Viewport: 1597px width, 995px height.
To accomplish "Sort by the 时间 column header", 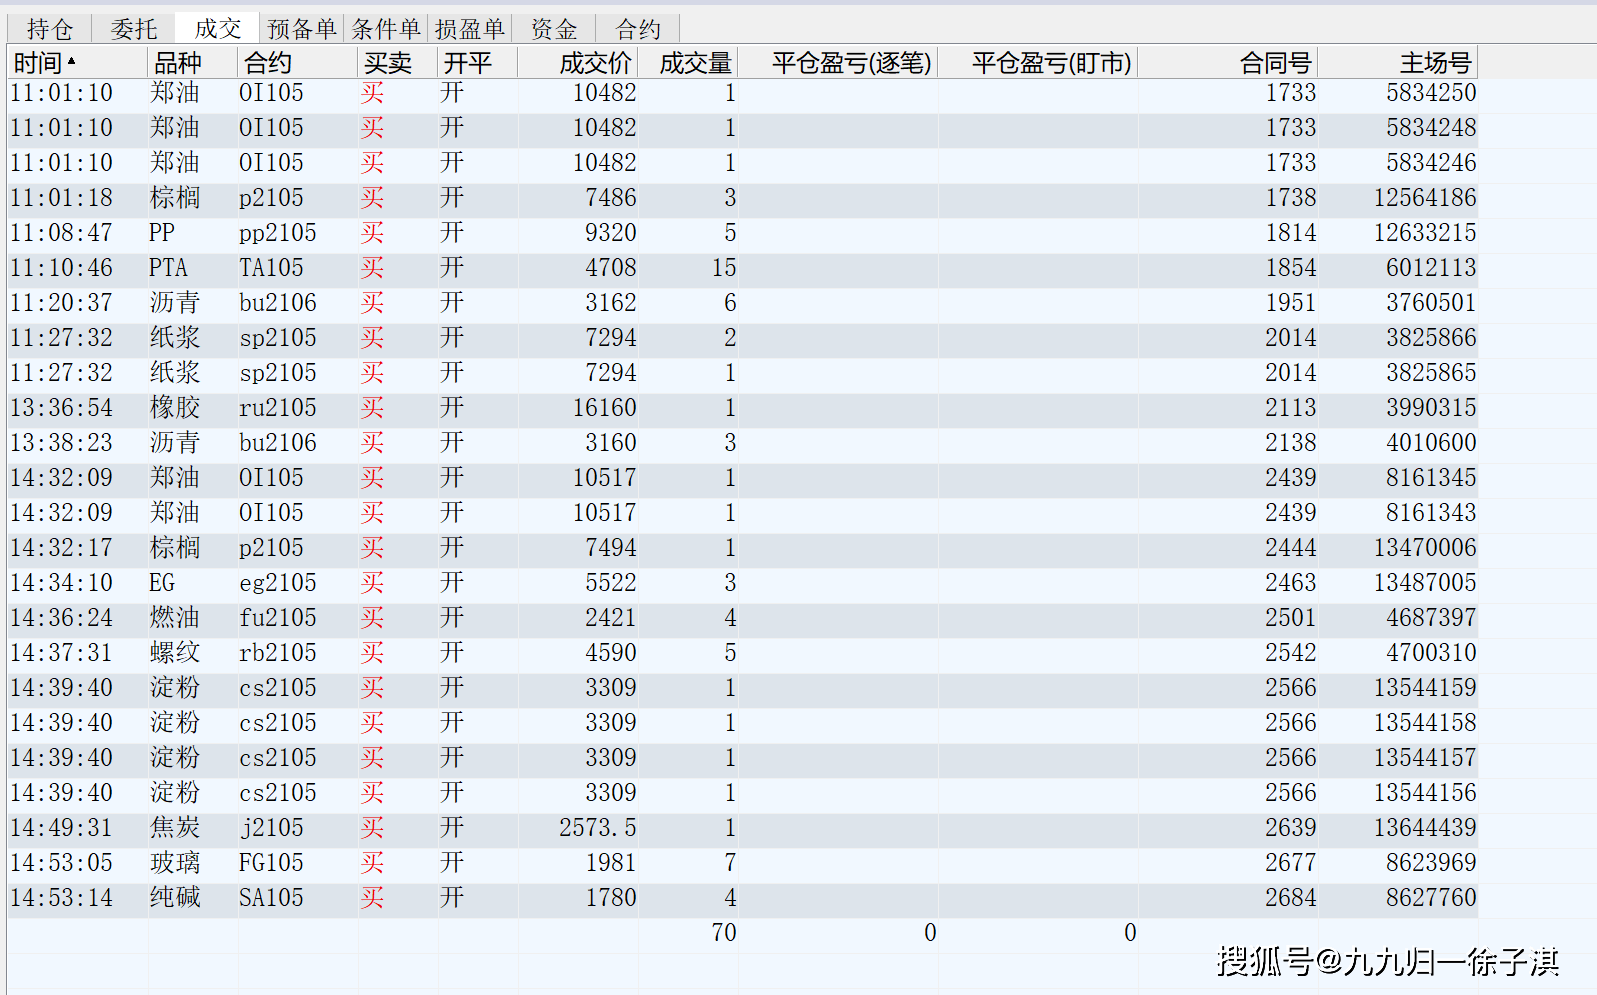I will [78, 62].
